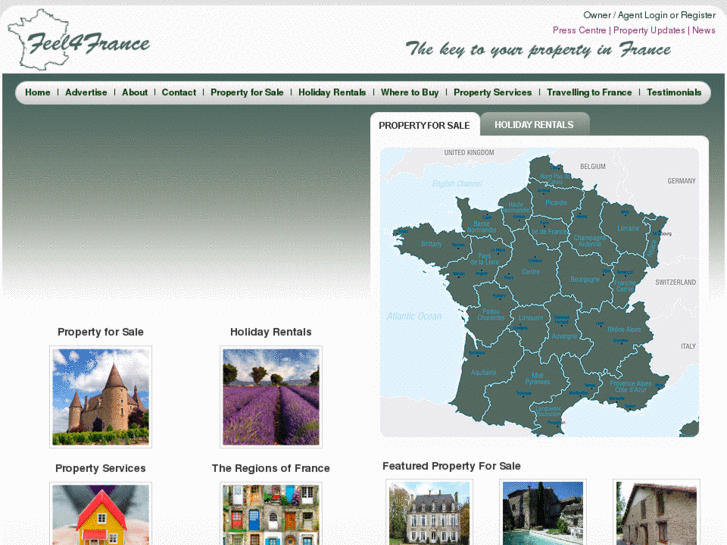
Task: Select Alsace region on the map
Action: point(652,247)
